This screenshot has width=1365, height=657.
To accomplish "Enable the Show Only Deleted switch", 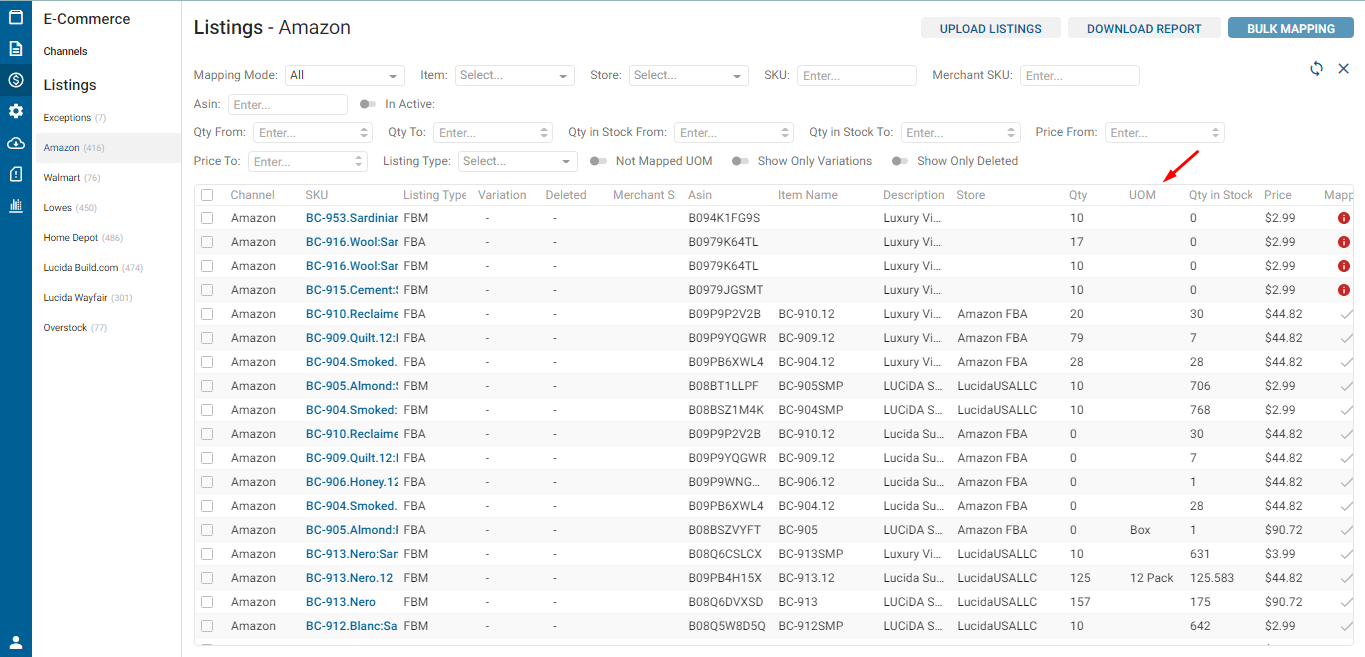I will [900, 161].
